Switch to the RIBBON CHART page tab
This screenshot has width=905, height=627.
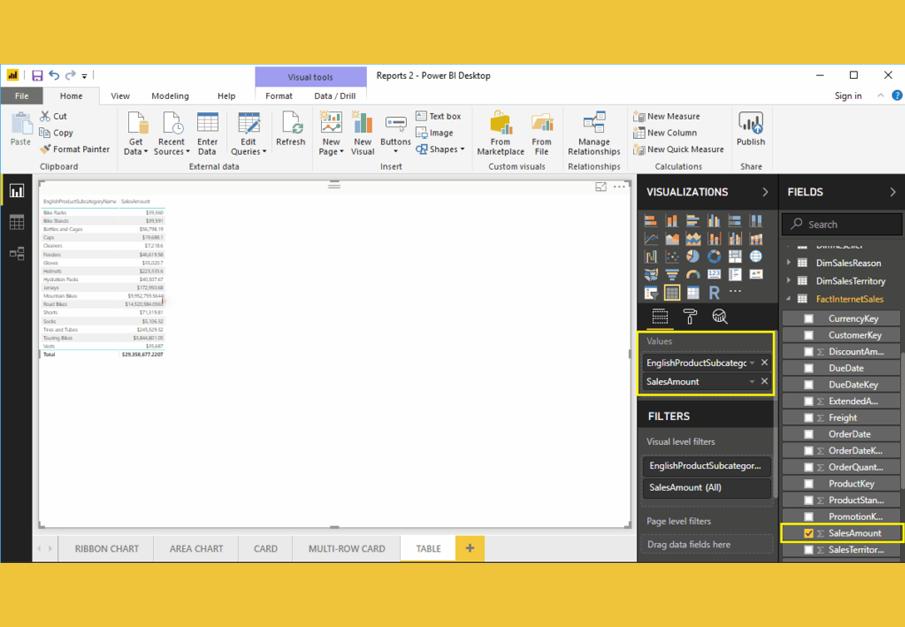(x=107, y=548)
